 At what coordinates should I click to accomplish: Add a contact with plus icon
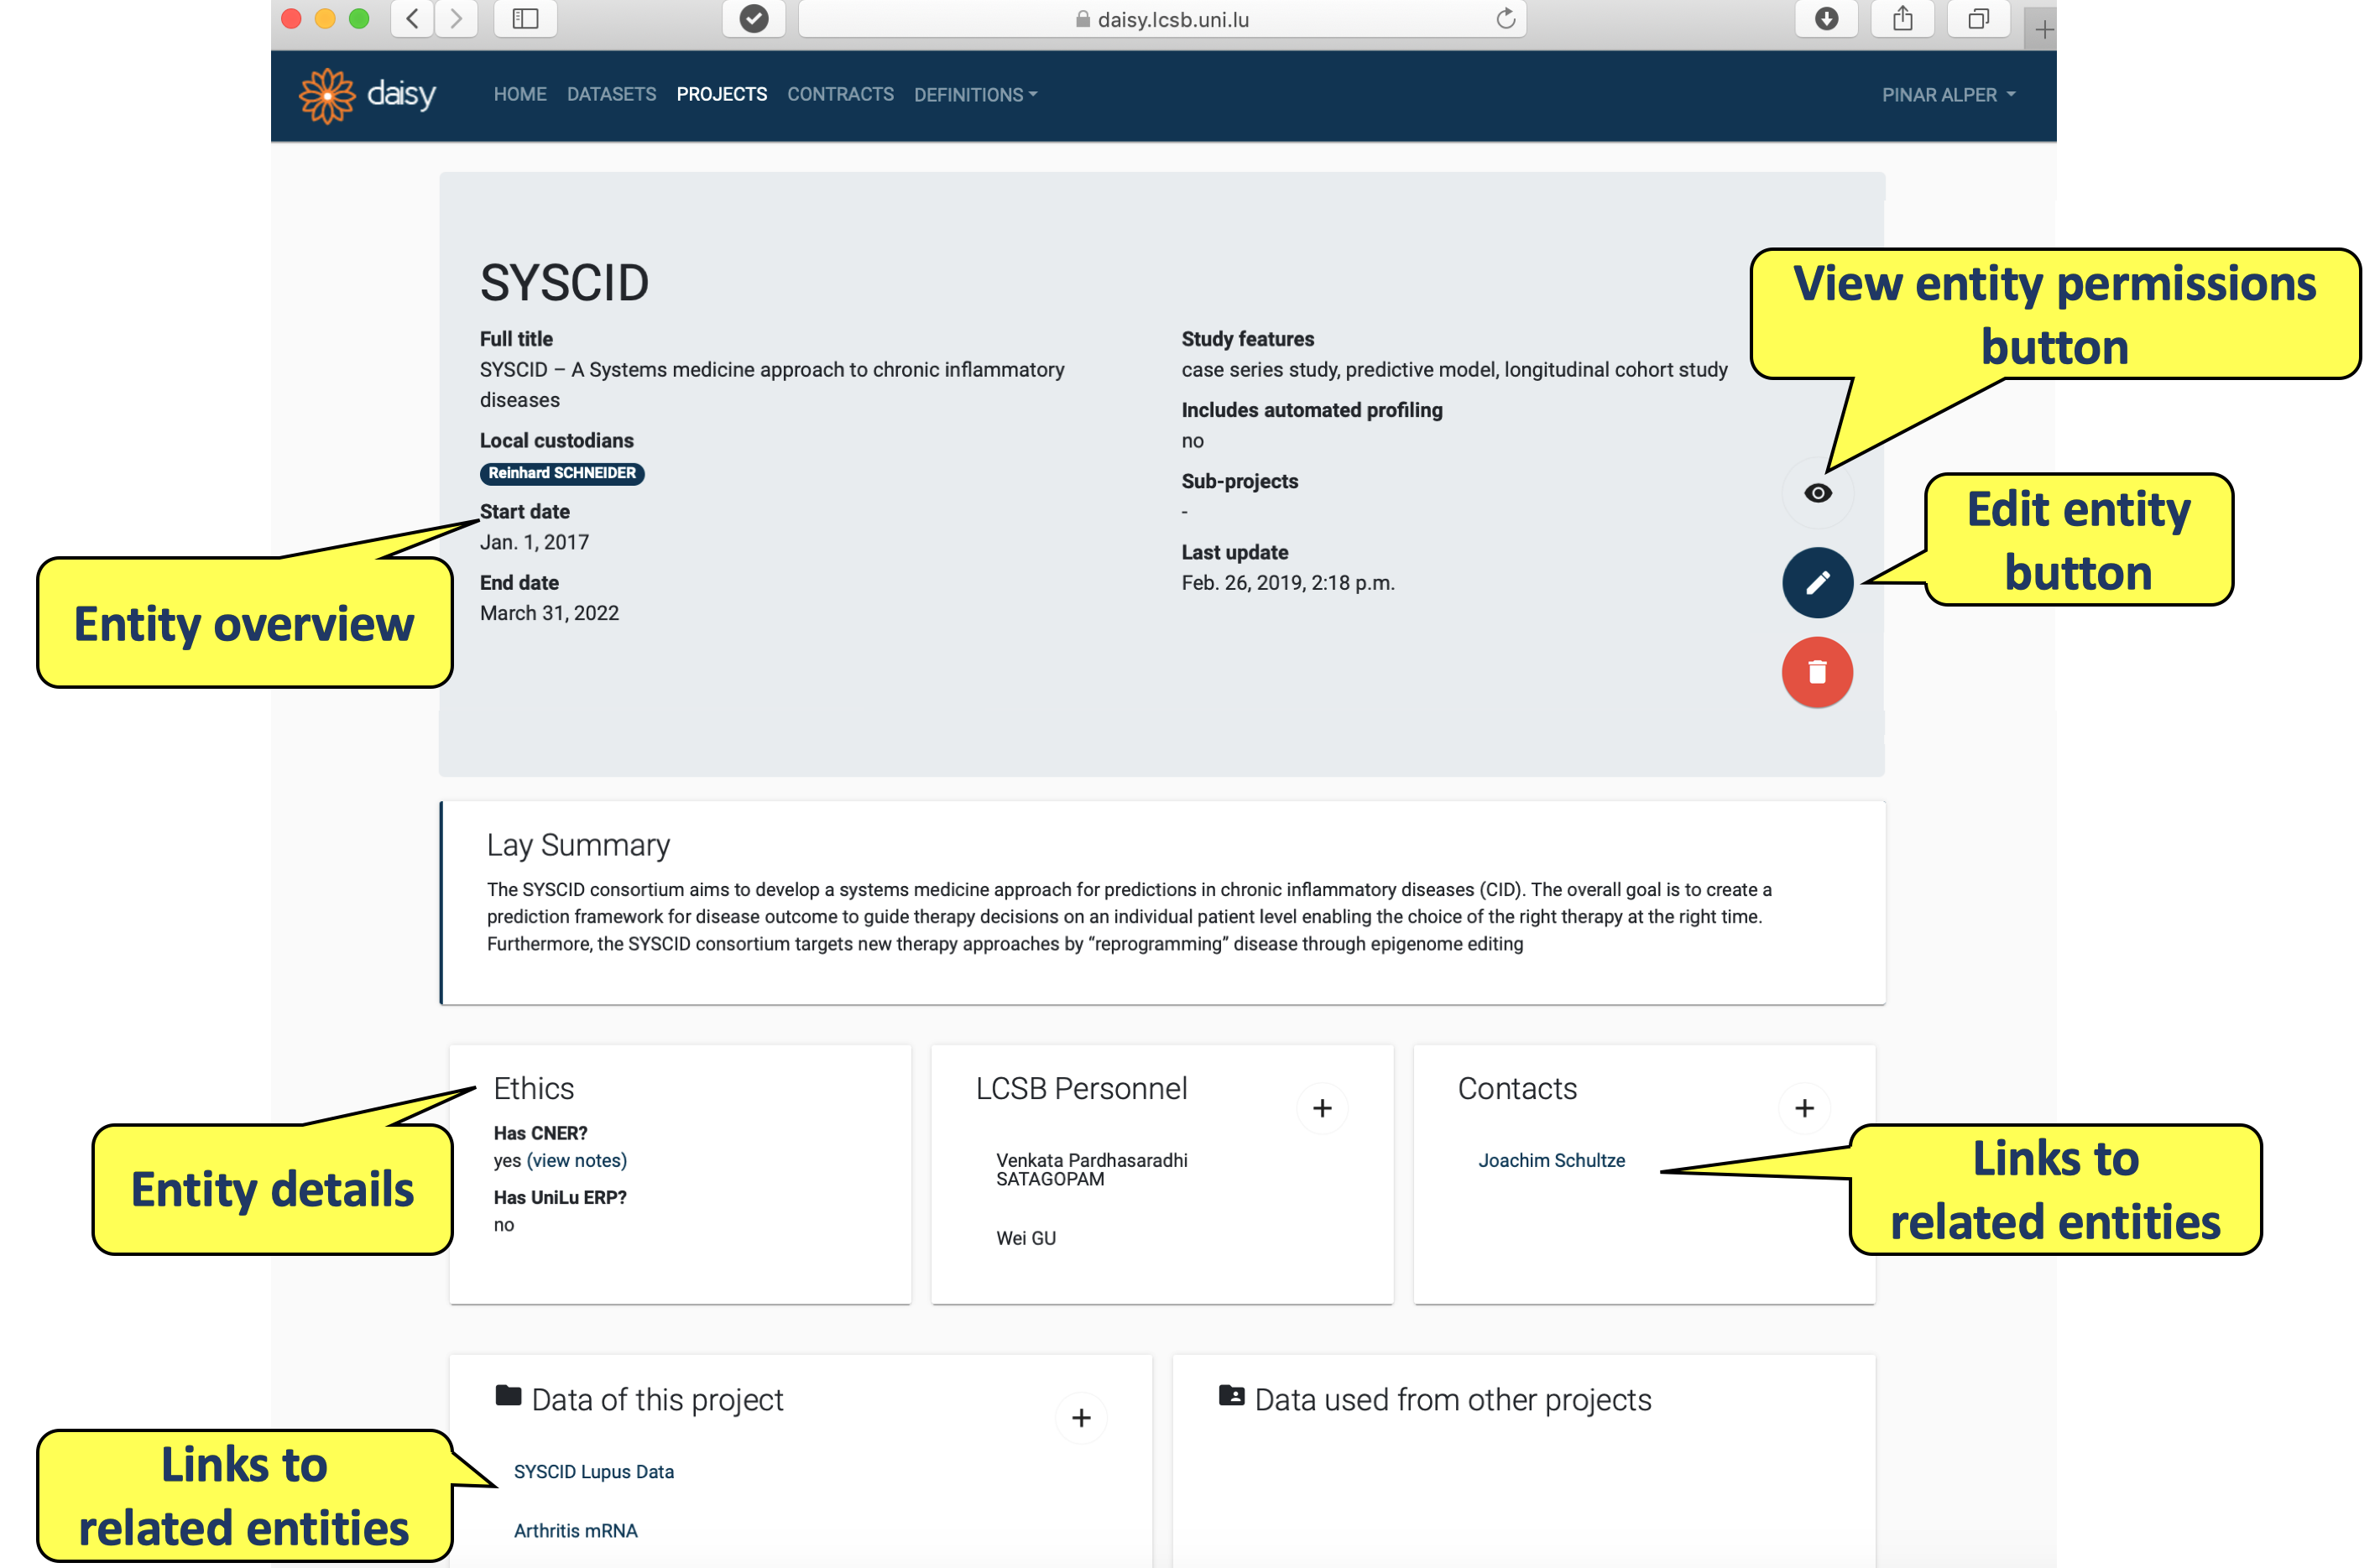click(x=1804, y=1108)
